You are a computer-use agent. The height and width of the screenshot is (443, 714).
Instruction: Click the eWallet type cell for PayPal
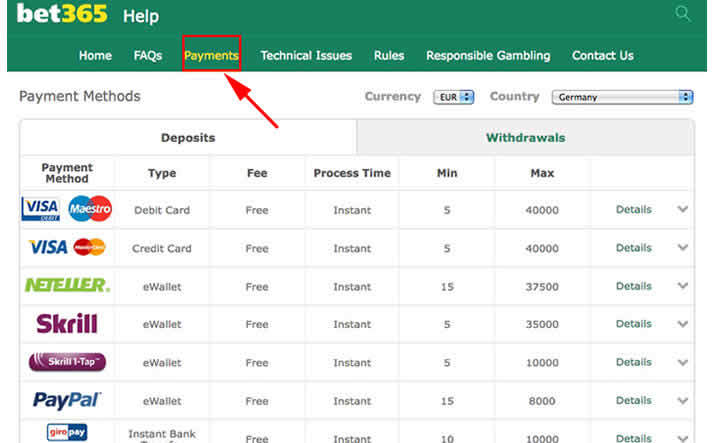162,401
